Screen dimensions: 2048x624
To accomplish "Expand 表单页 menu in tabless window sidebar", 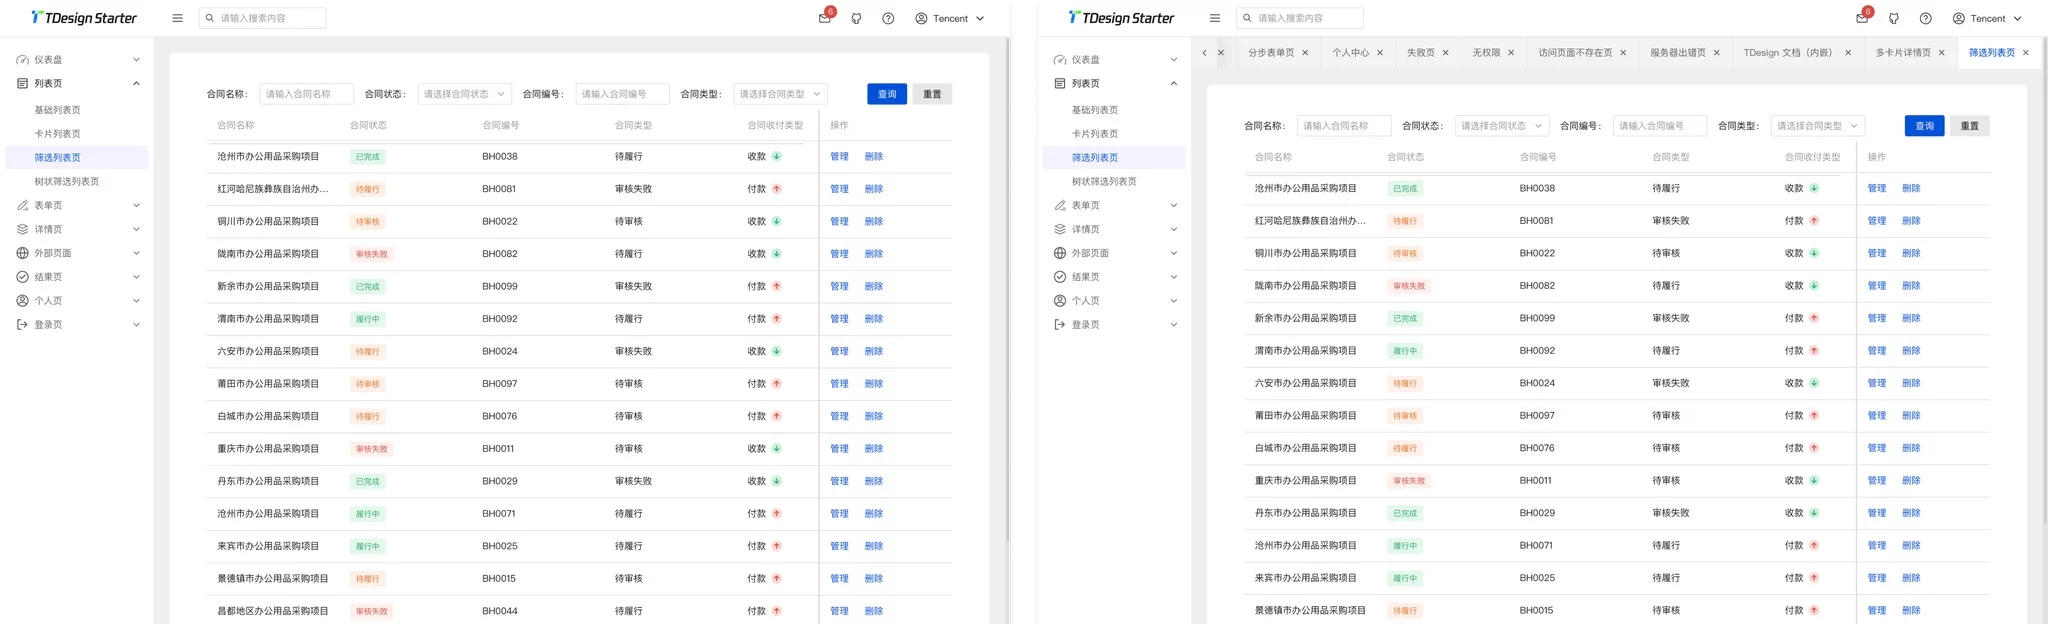I will click(x=77, y=205).
